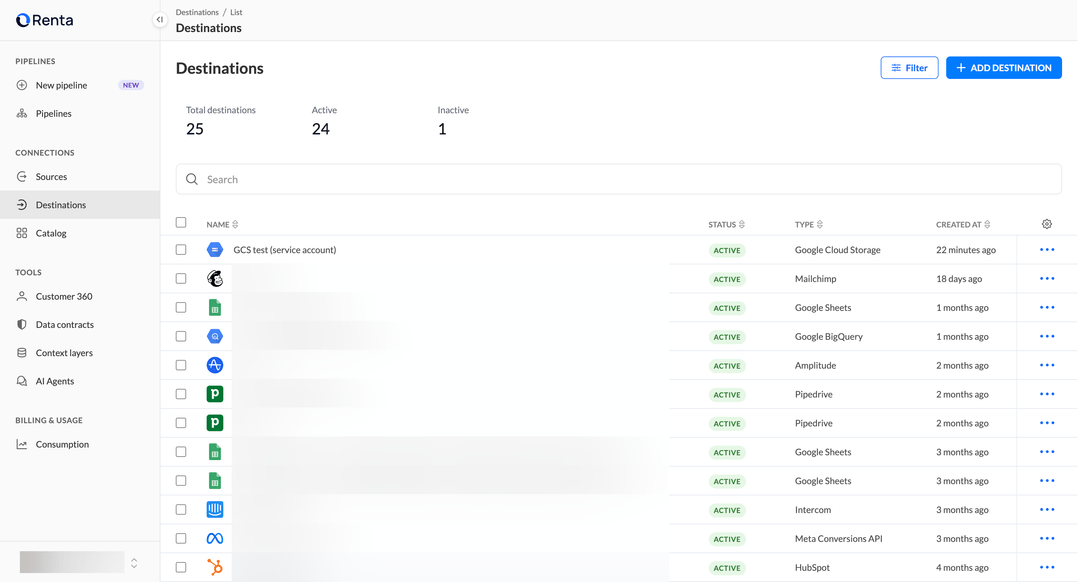The image size is (1080, 582).
Task: Sort the table by the STATUS column
Action: 727,225
